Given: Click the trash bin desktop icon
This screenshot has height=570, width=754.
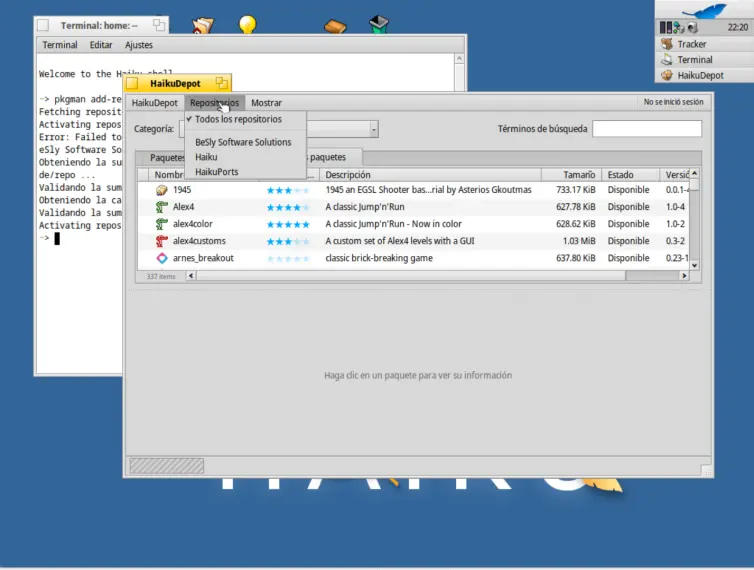Looking at the screenshot, I should click(379, 24).
